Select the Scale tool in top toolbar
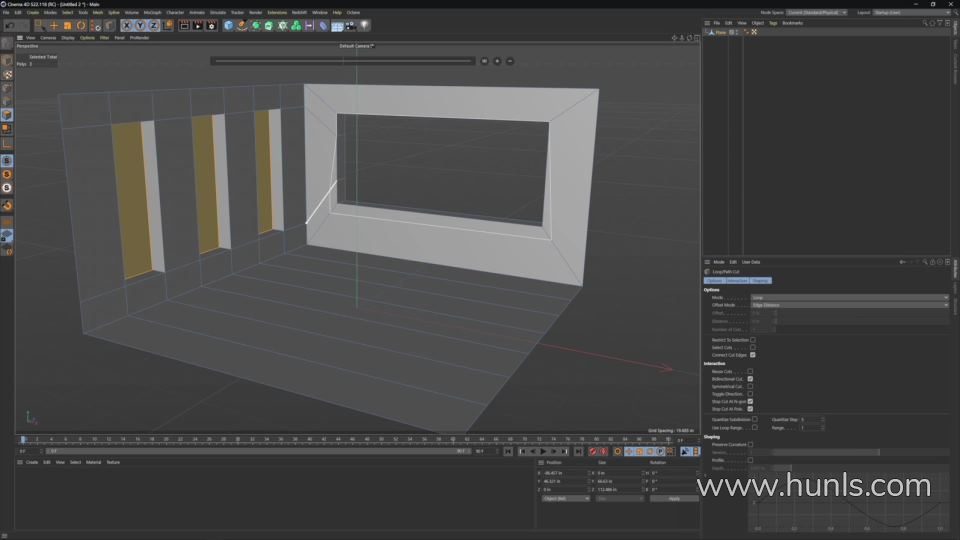 pyautogui.click(x=68, y=25)
